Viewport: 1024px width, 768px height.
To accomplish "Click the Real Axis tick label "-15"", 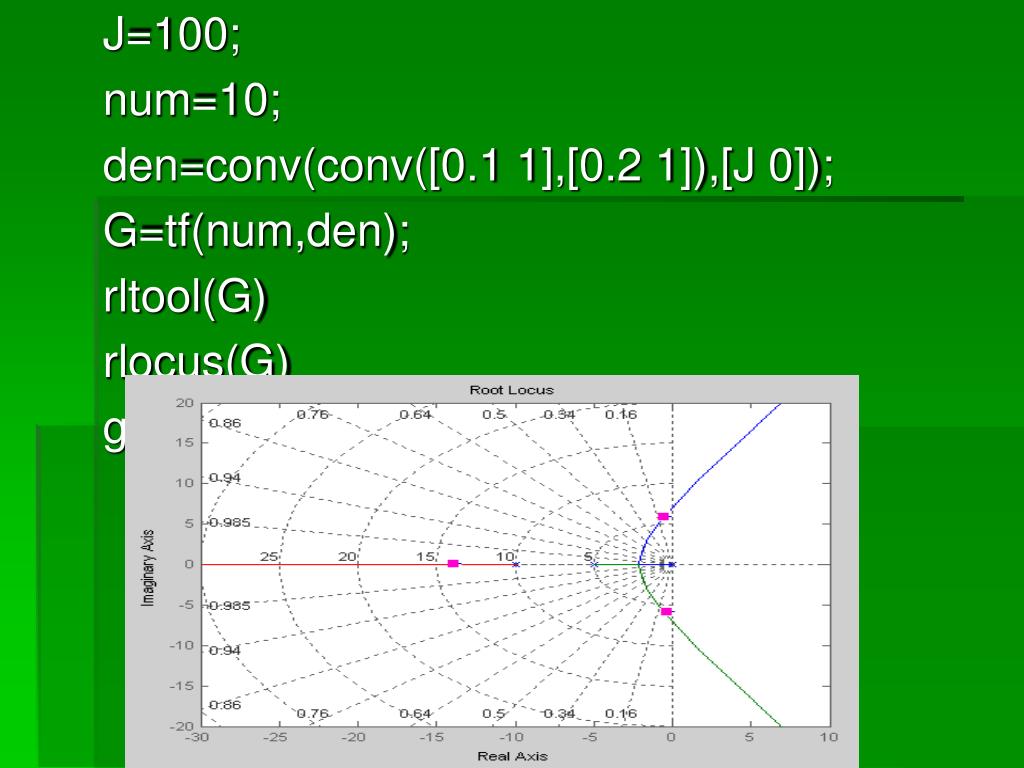I will (432, 737).
